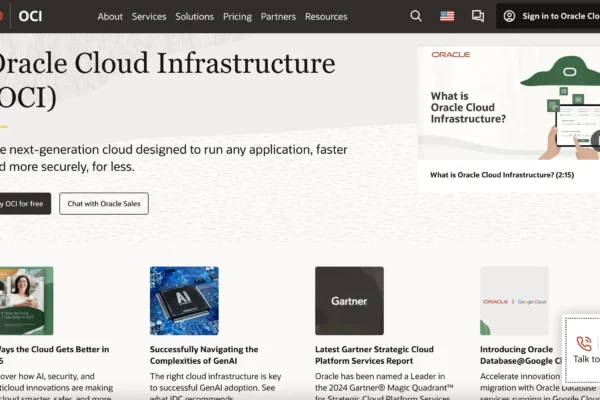The image size is (600, 400).
Task: Open the chat bubbles contact icon
Action: tap(478, 16)
